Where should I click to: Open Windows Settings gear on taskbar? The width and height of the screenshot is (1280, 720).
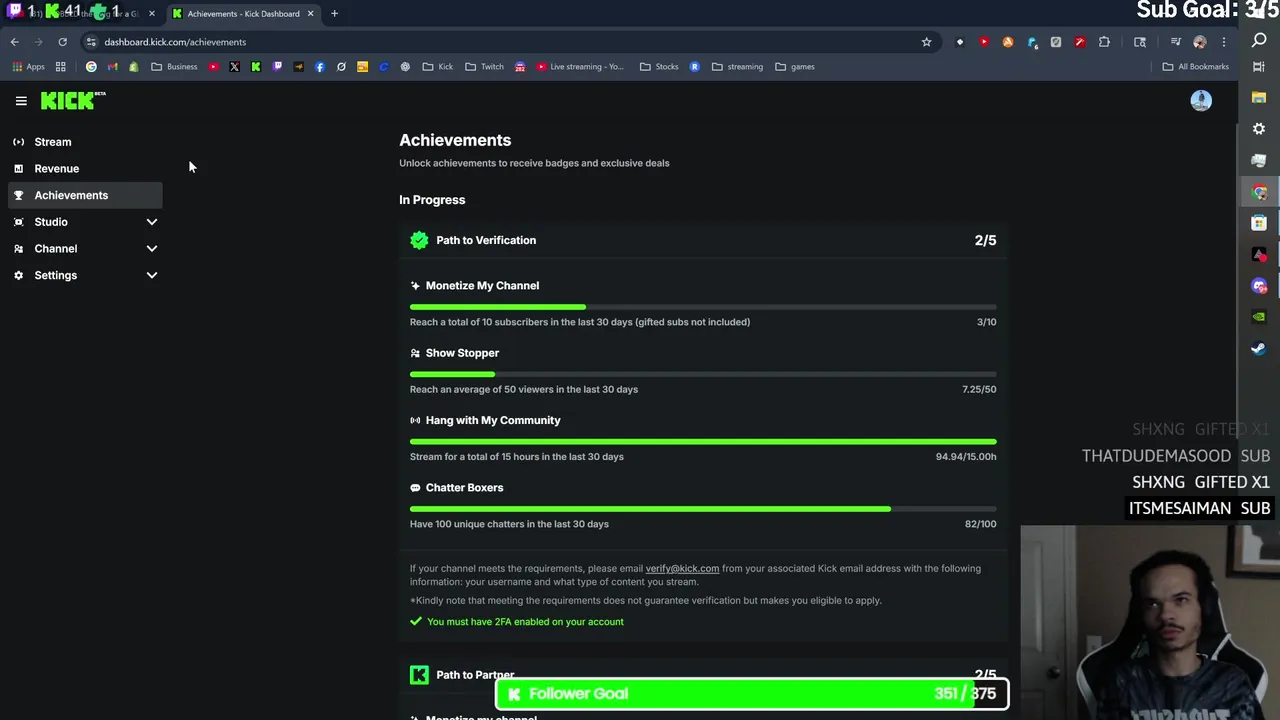click(1259, 129)
